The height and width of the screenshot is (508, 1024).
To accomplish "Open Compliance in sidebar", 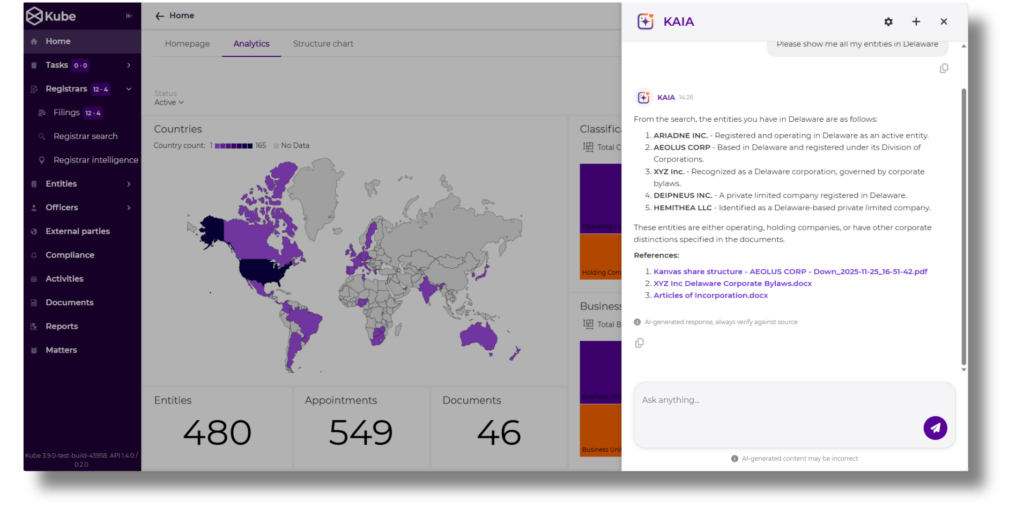I will pyautogui.click(x=70, y=255).
